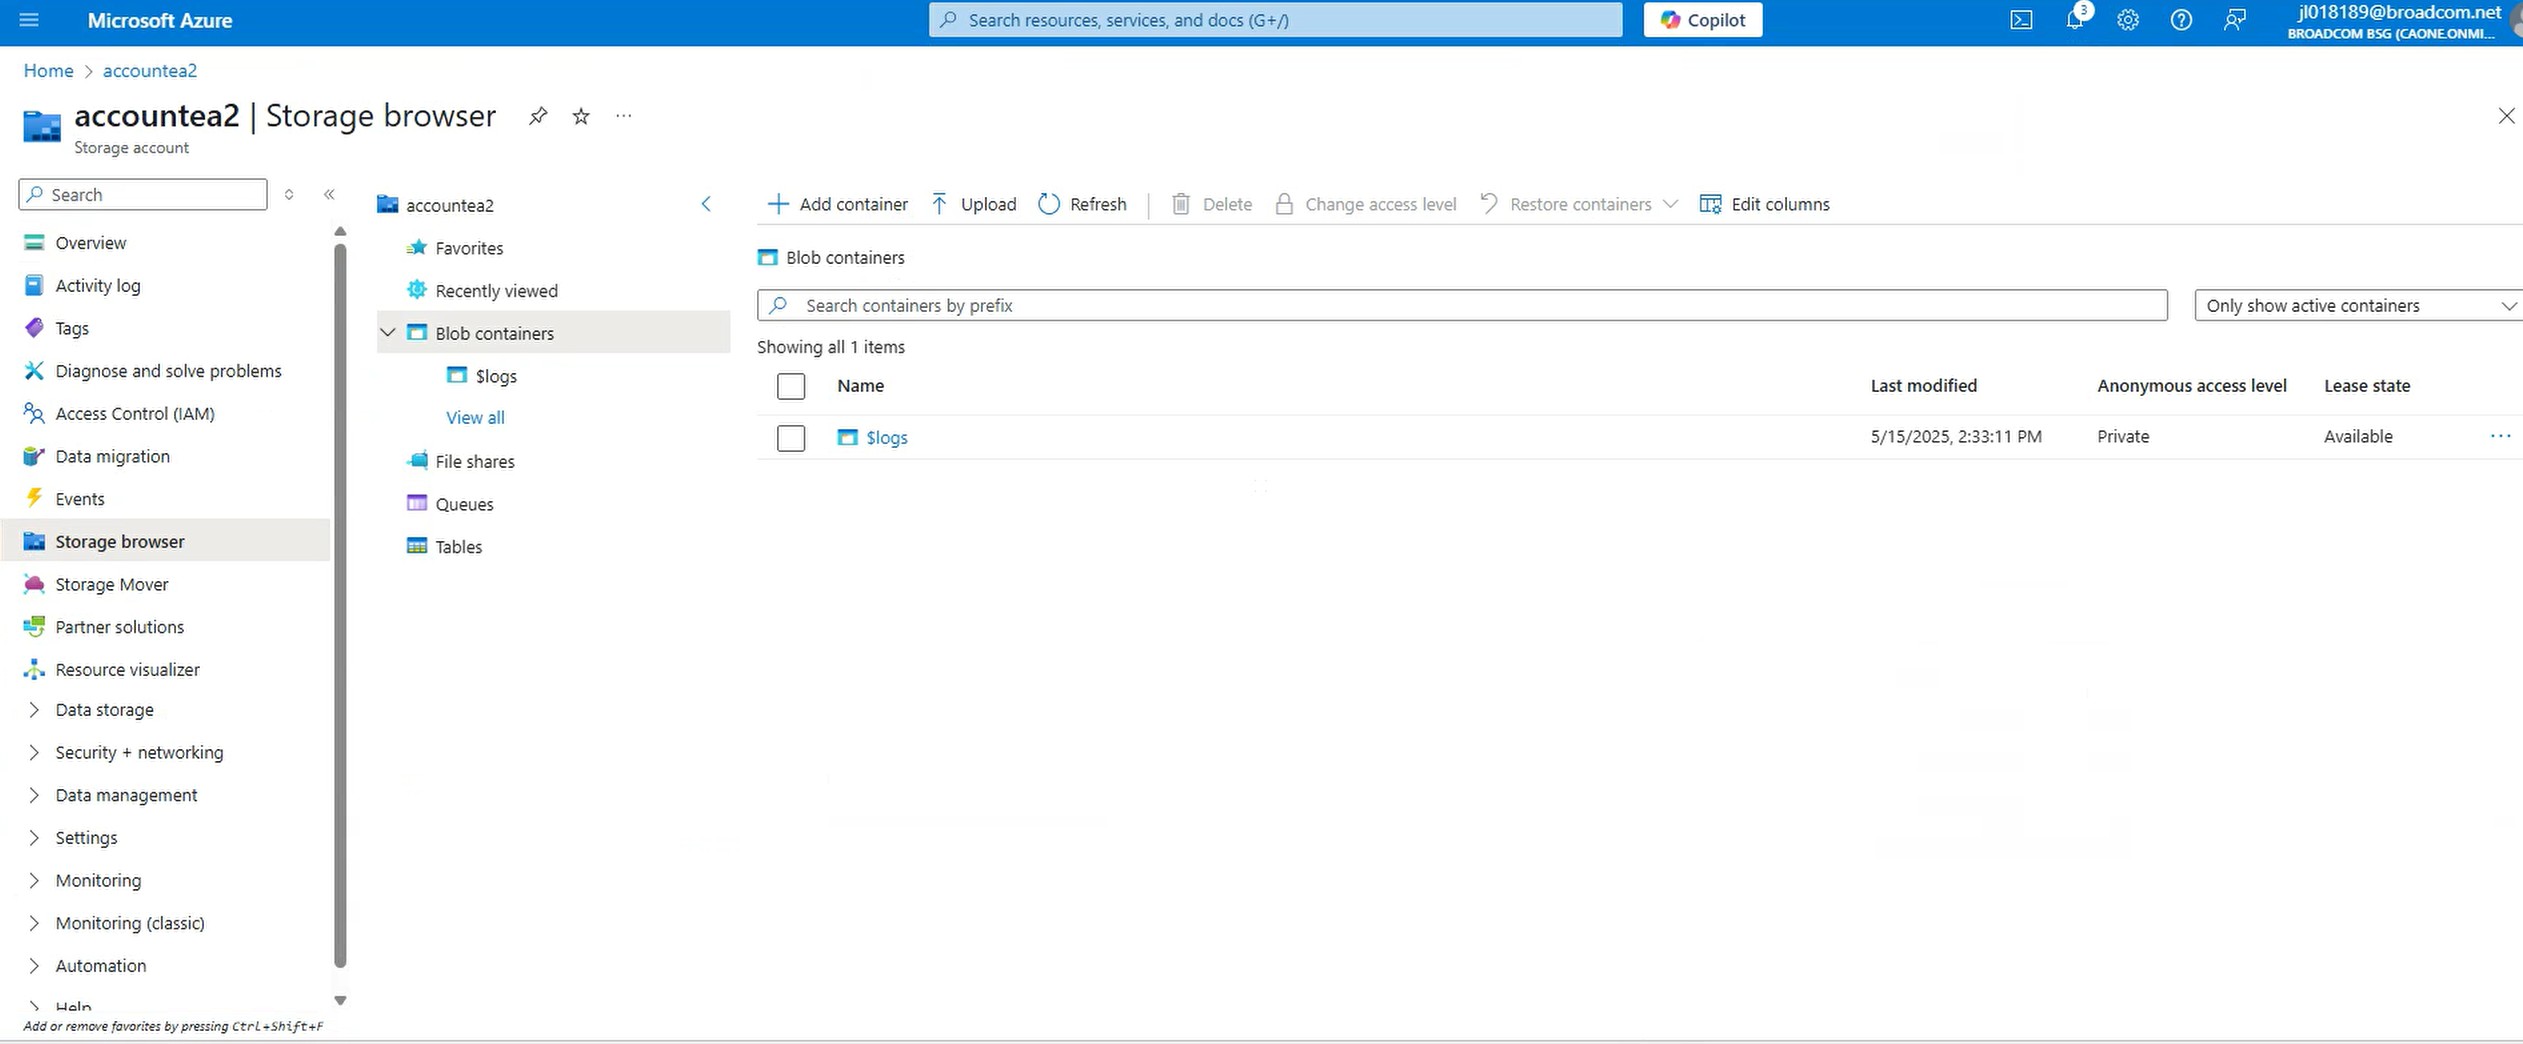This screenshot has height=1044, width=2523.
Task: Expand Data management section
Action: pyautogui.click(x=34, y=795)
